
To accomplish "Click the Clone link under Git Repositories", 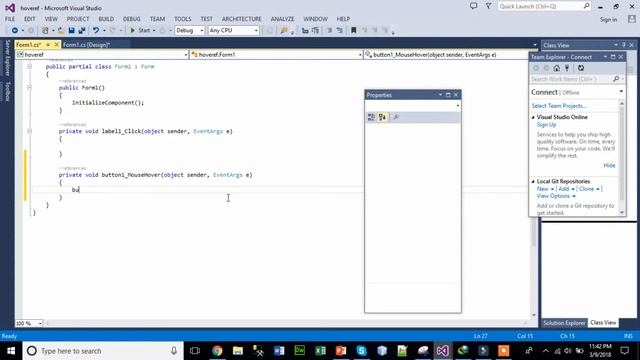I will pos(587,189).
